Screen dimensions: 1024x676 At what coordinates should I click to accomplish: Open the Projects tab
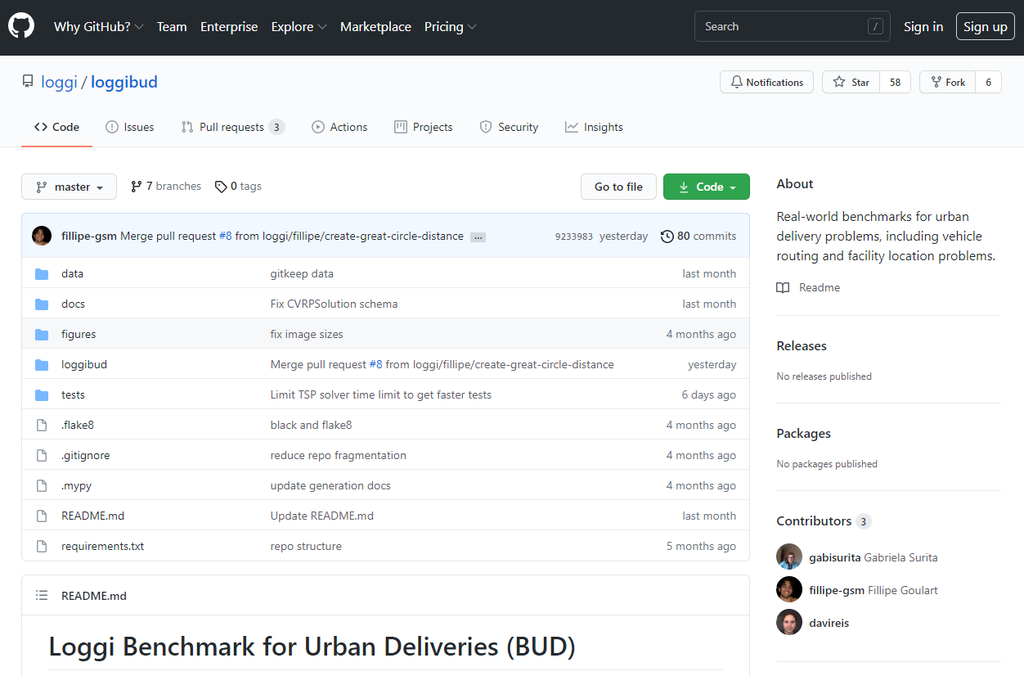click(423, 127)
